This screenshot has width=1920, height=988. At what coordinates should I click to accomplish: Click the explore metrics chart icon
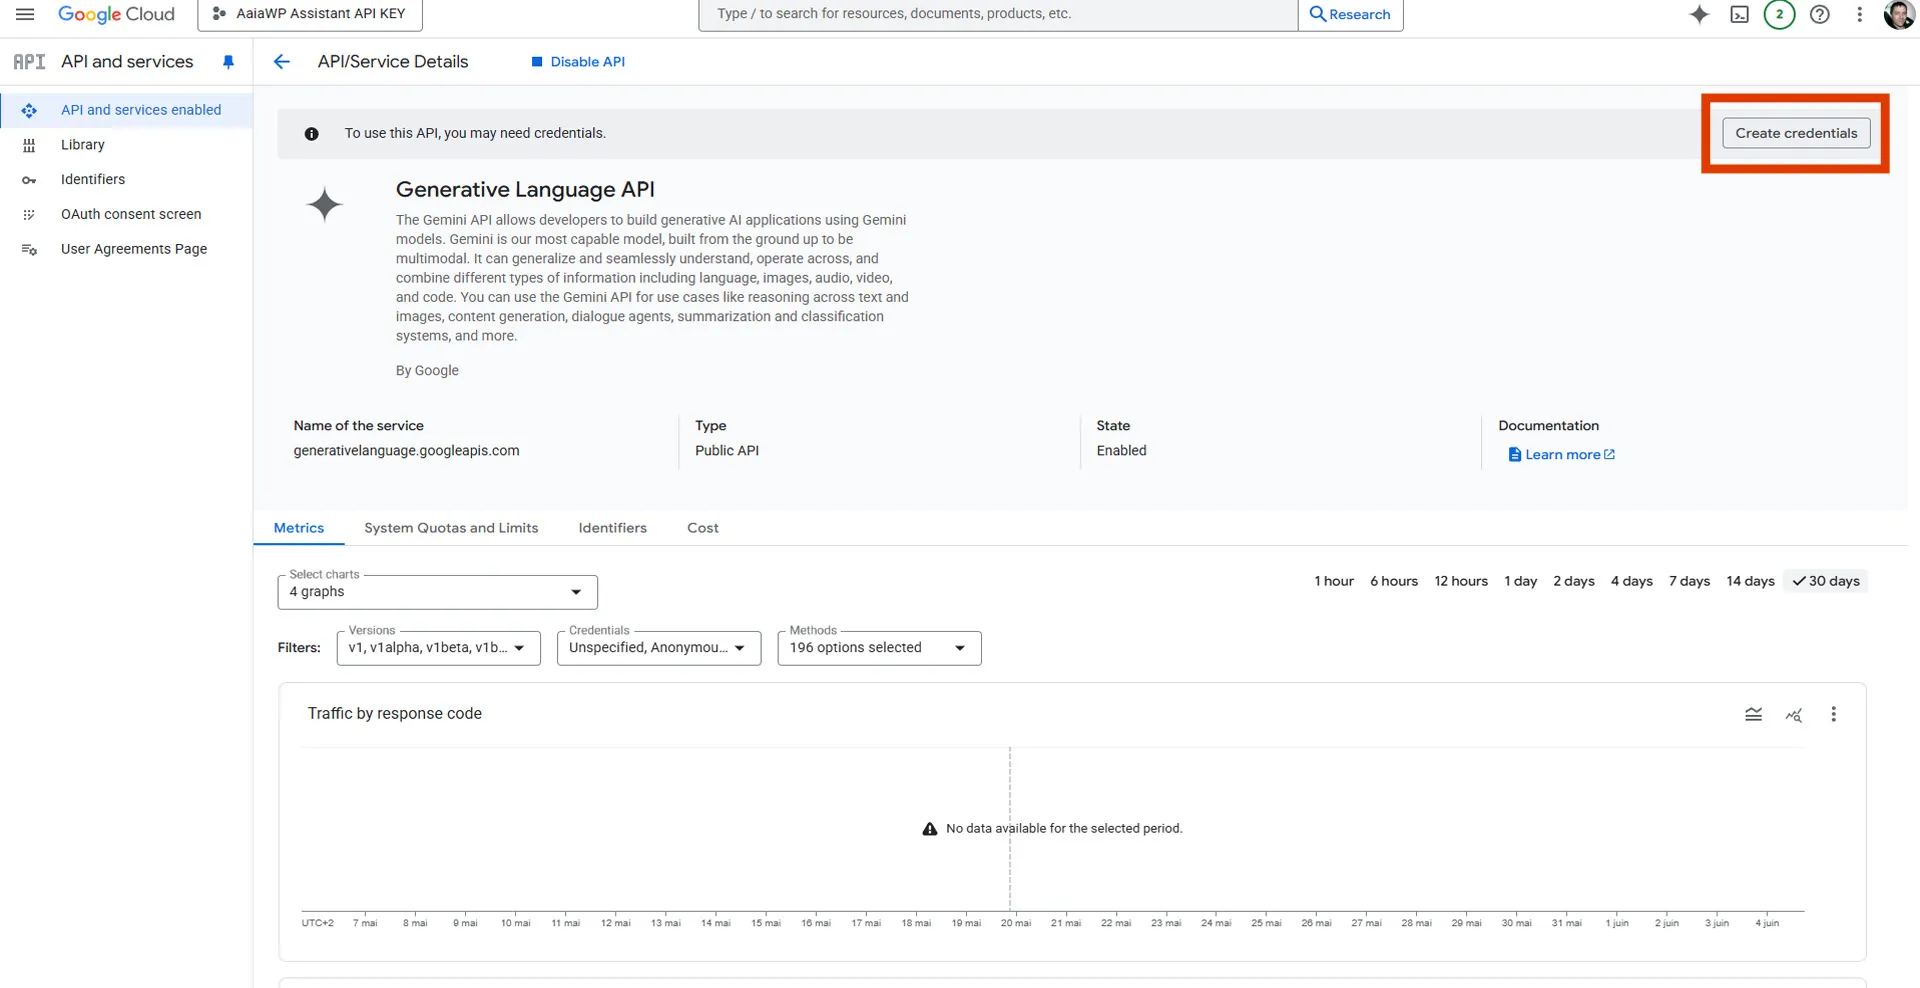click(1794, 714)
